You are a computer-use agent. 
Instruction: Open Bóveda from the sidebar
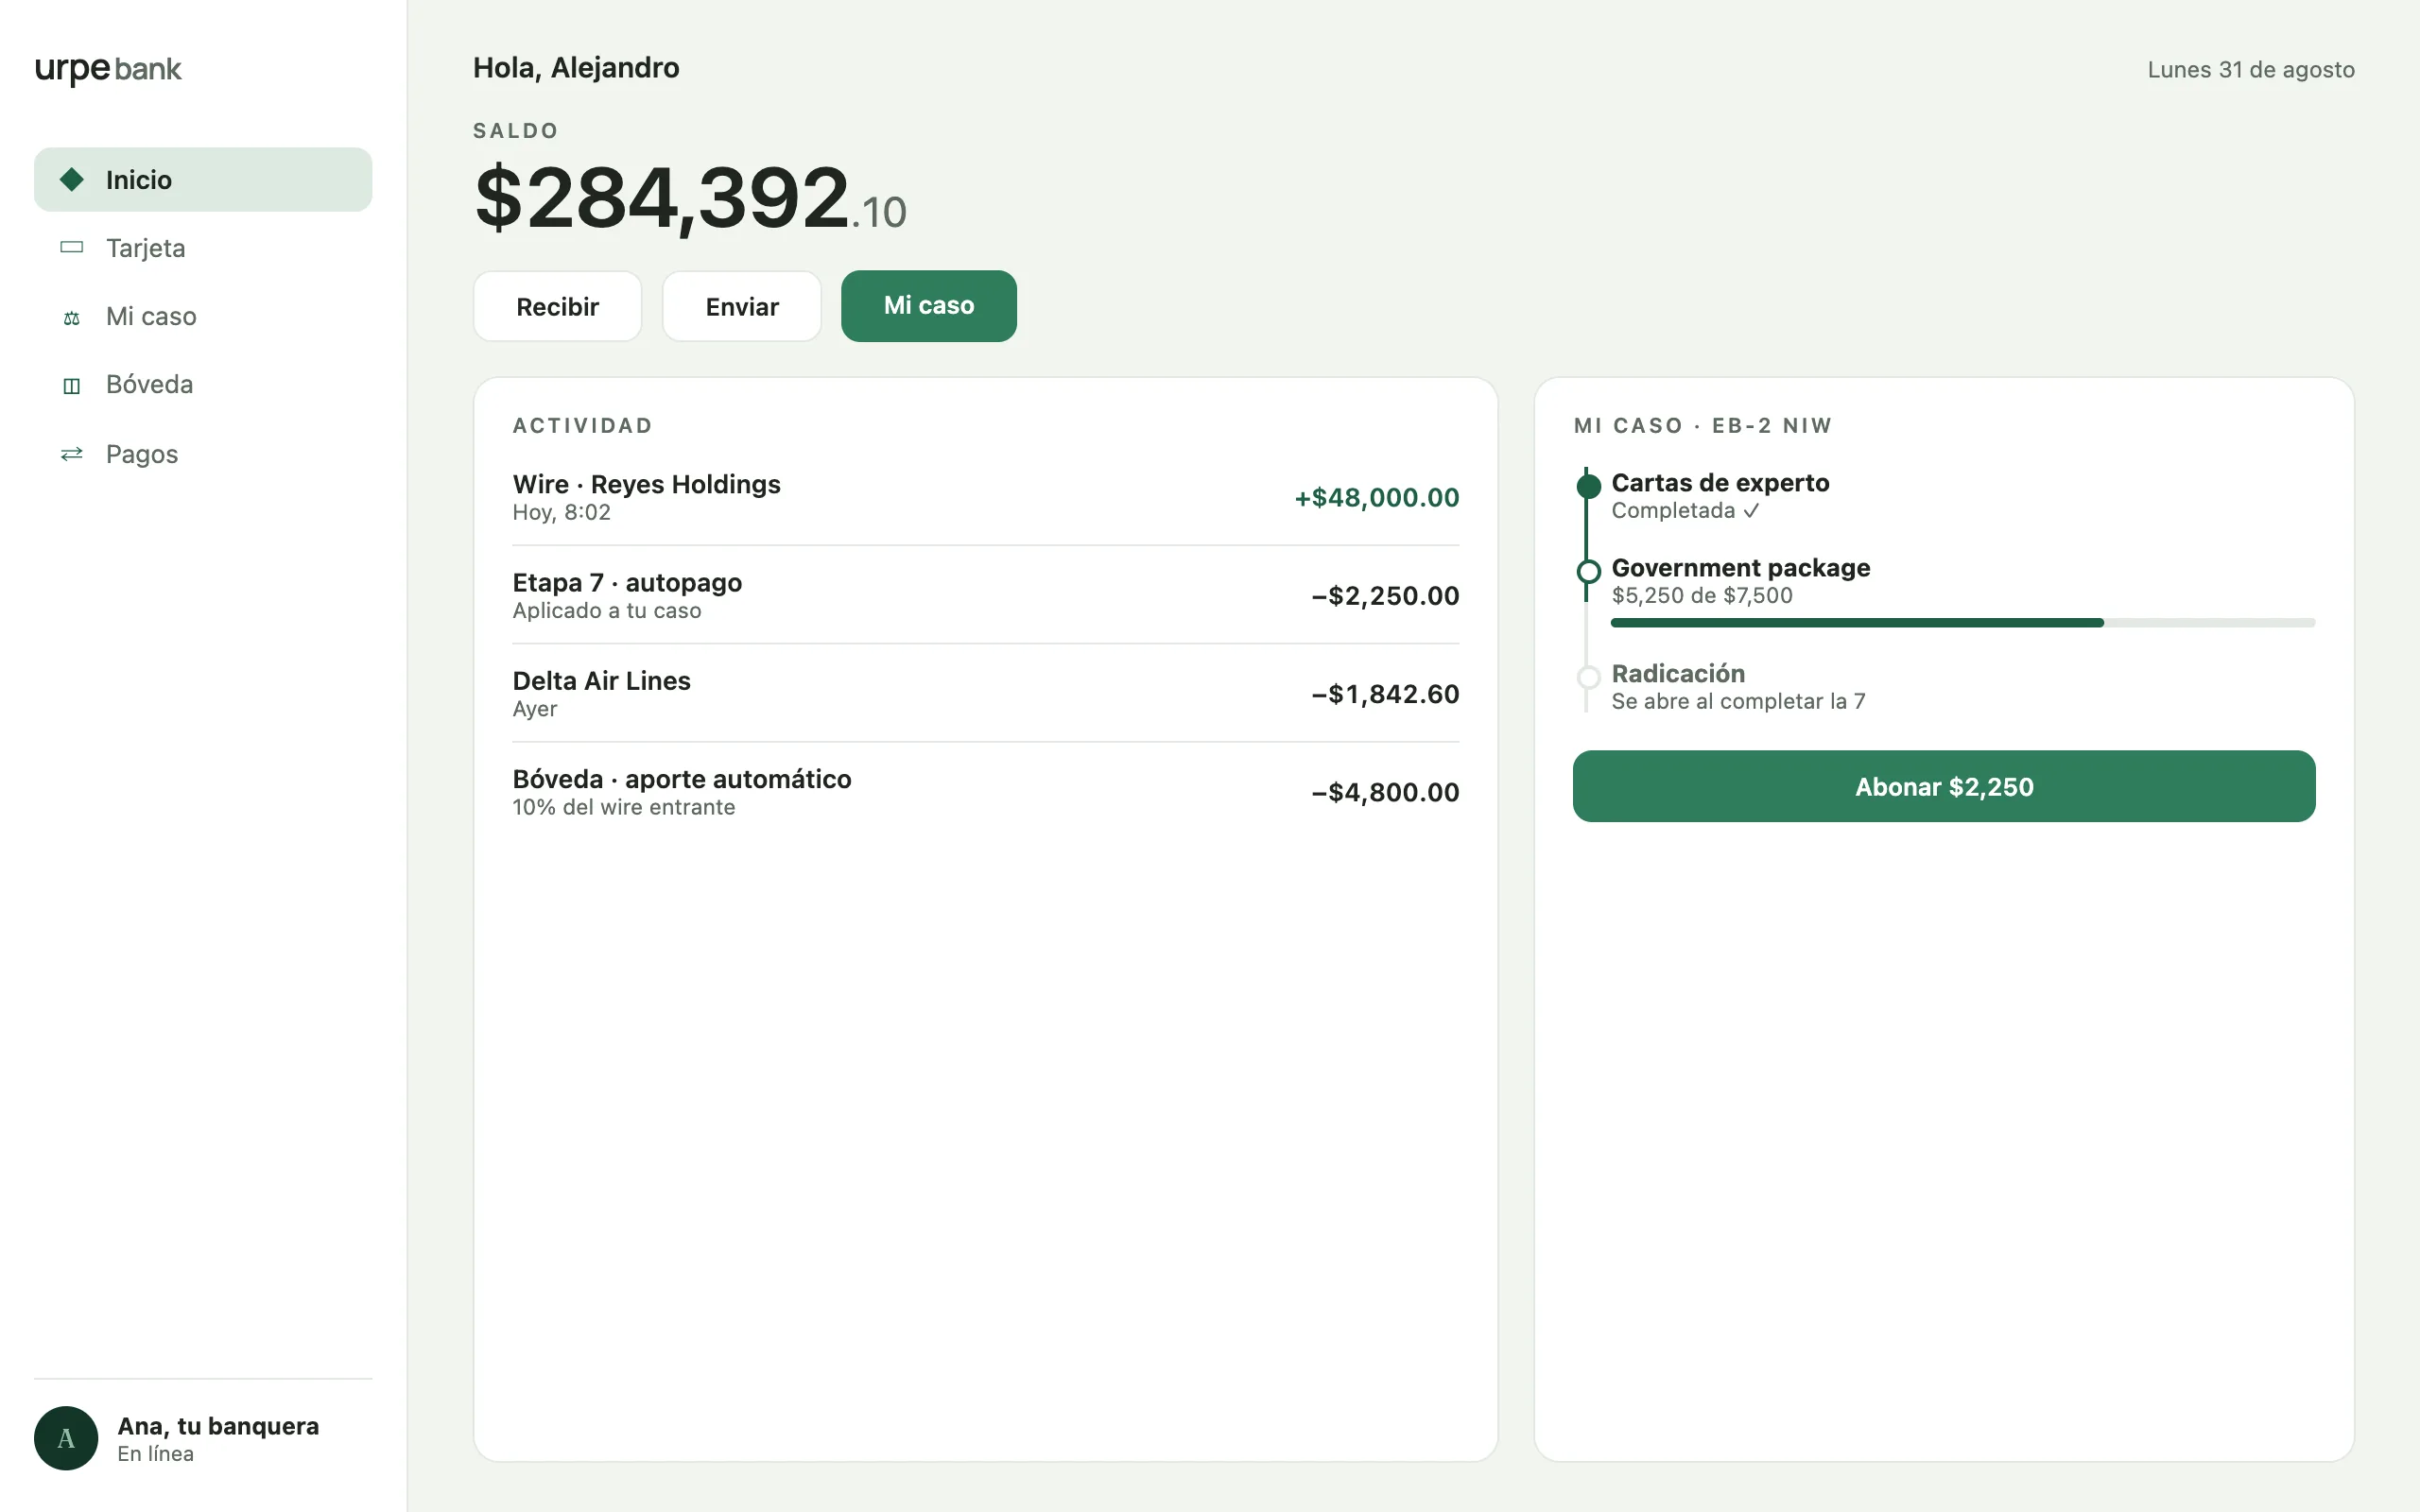(203, 385)
